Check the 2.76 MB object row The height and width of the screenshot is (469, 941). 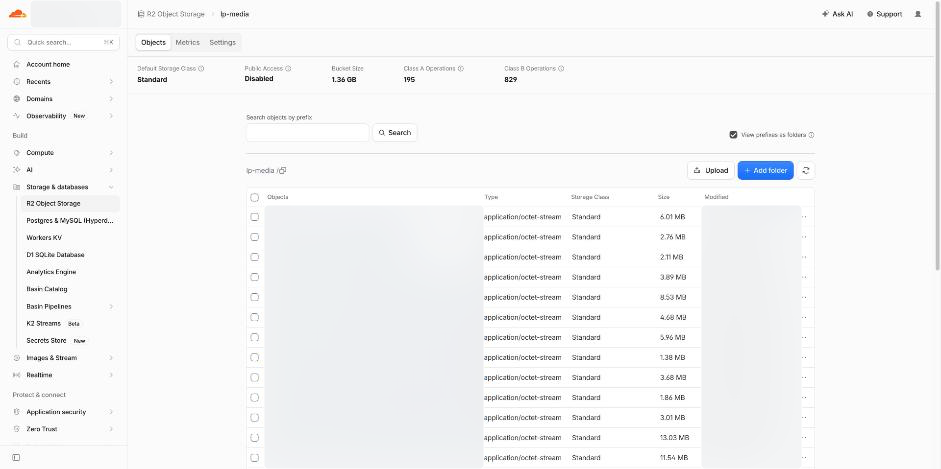point(254,237)
